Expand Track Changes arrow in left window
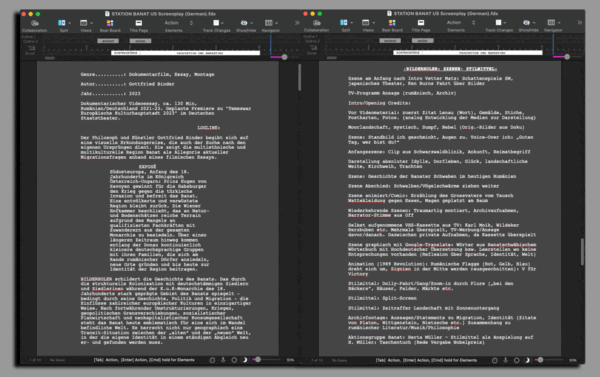 click(222, 23)
